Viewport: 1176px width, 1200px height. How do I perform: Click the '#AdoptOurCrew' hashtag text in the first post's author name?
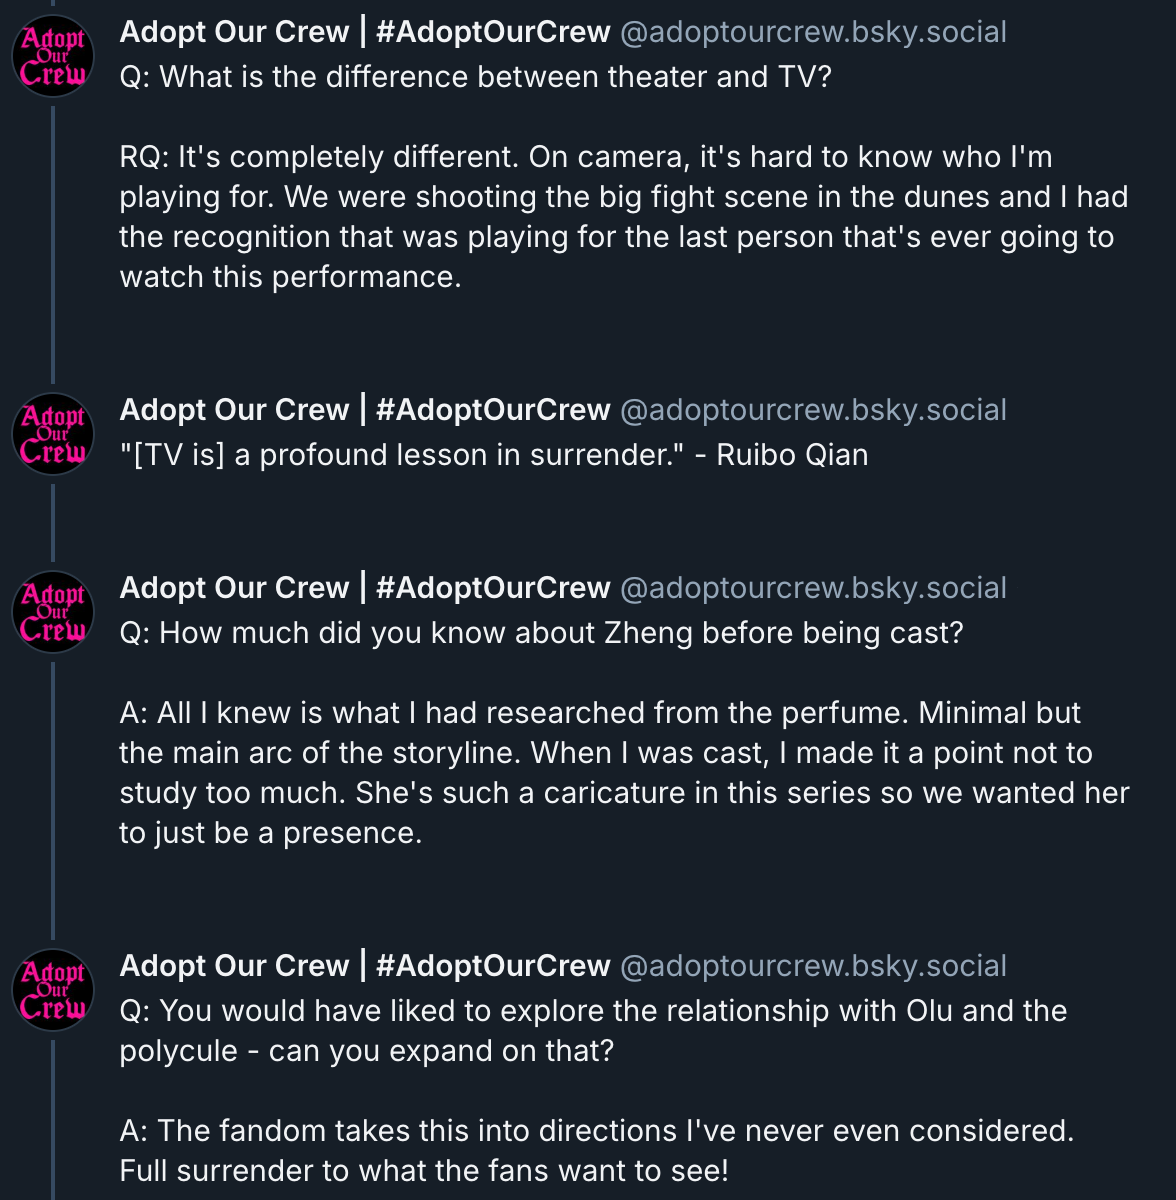(493, 32)
